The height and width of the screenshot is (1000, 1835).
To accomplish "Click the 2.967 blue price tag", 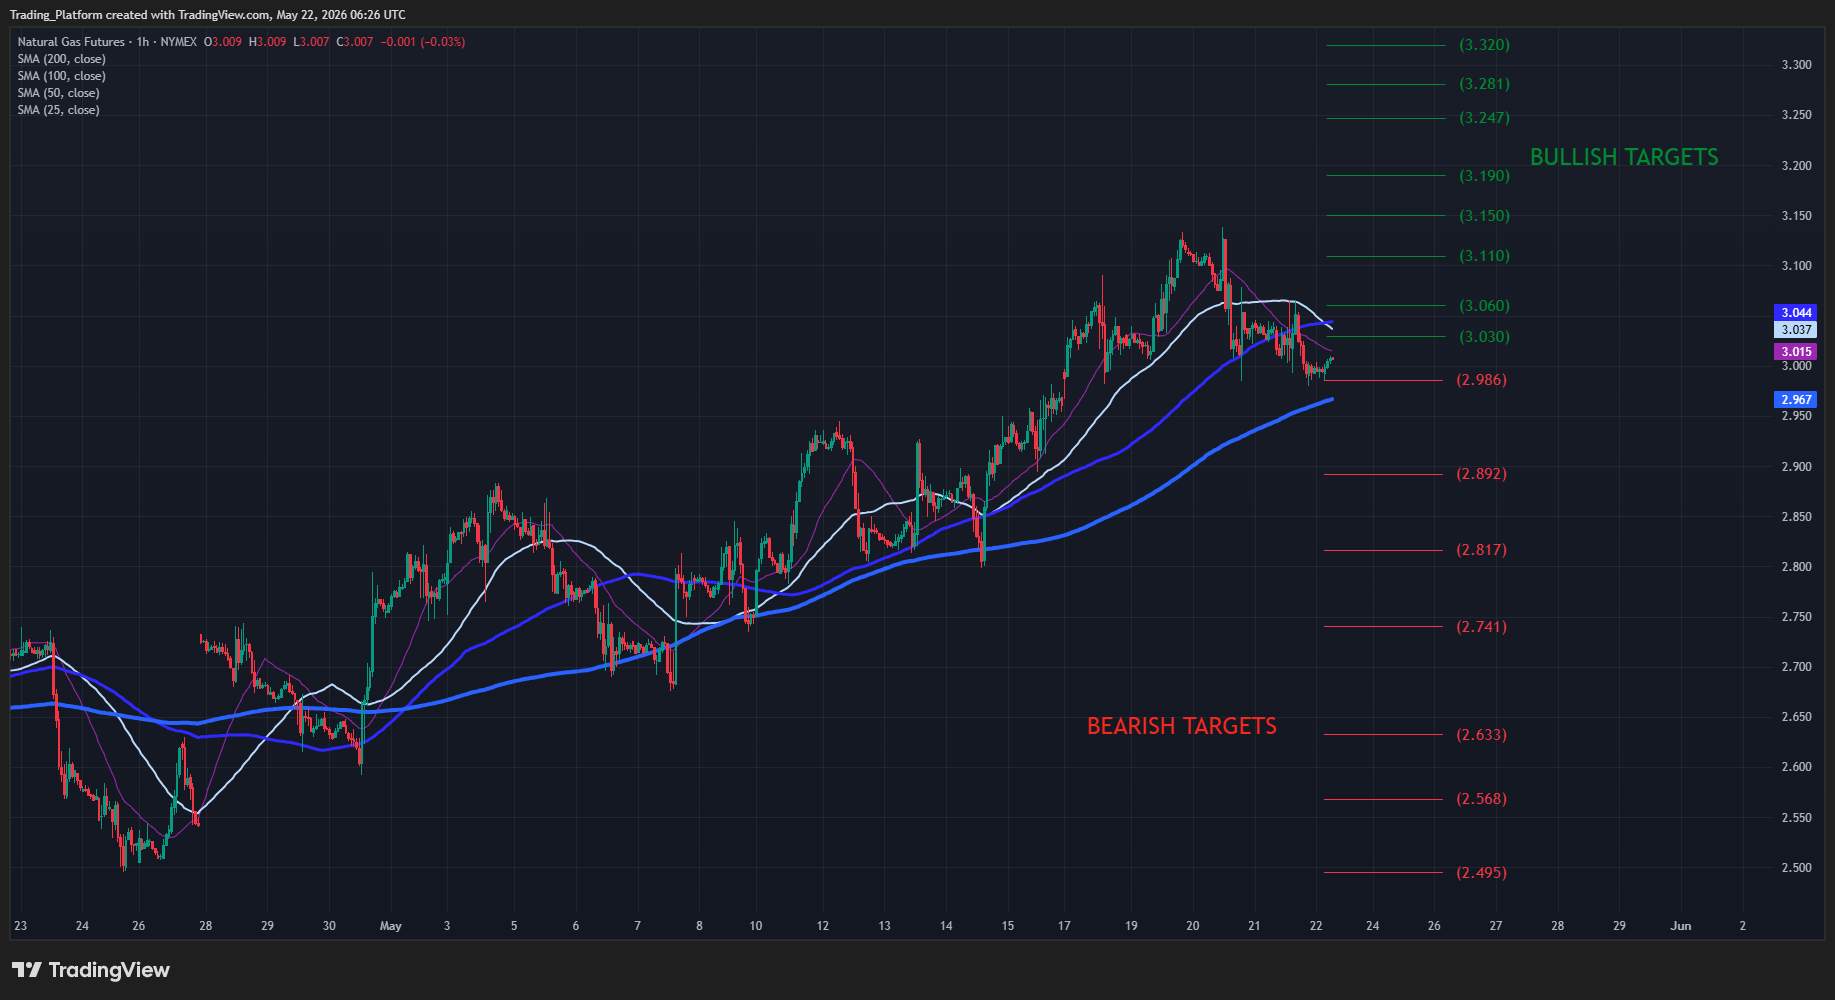I will (x=1796, y=400).
